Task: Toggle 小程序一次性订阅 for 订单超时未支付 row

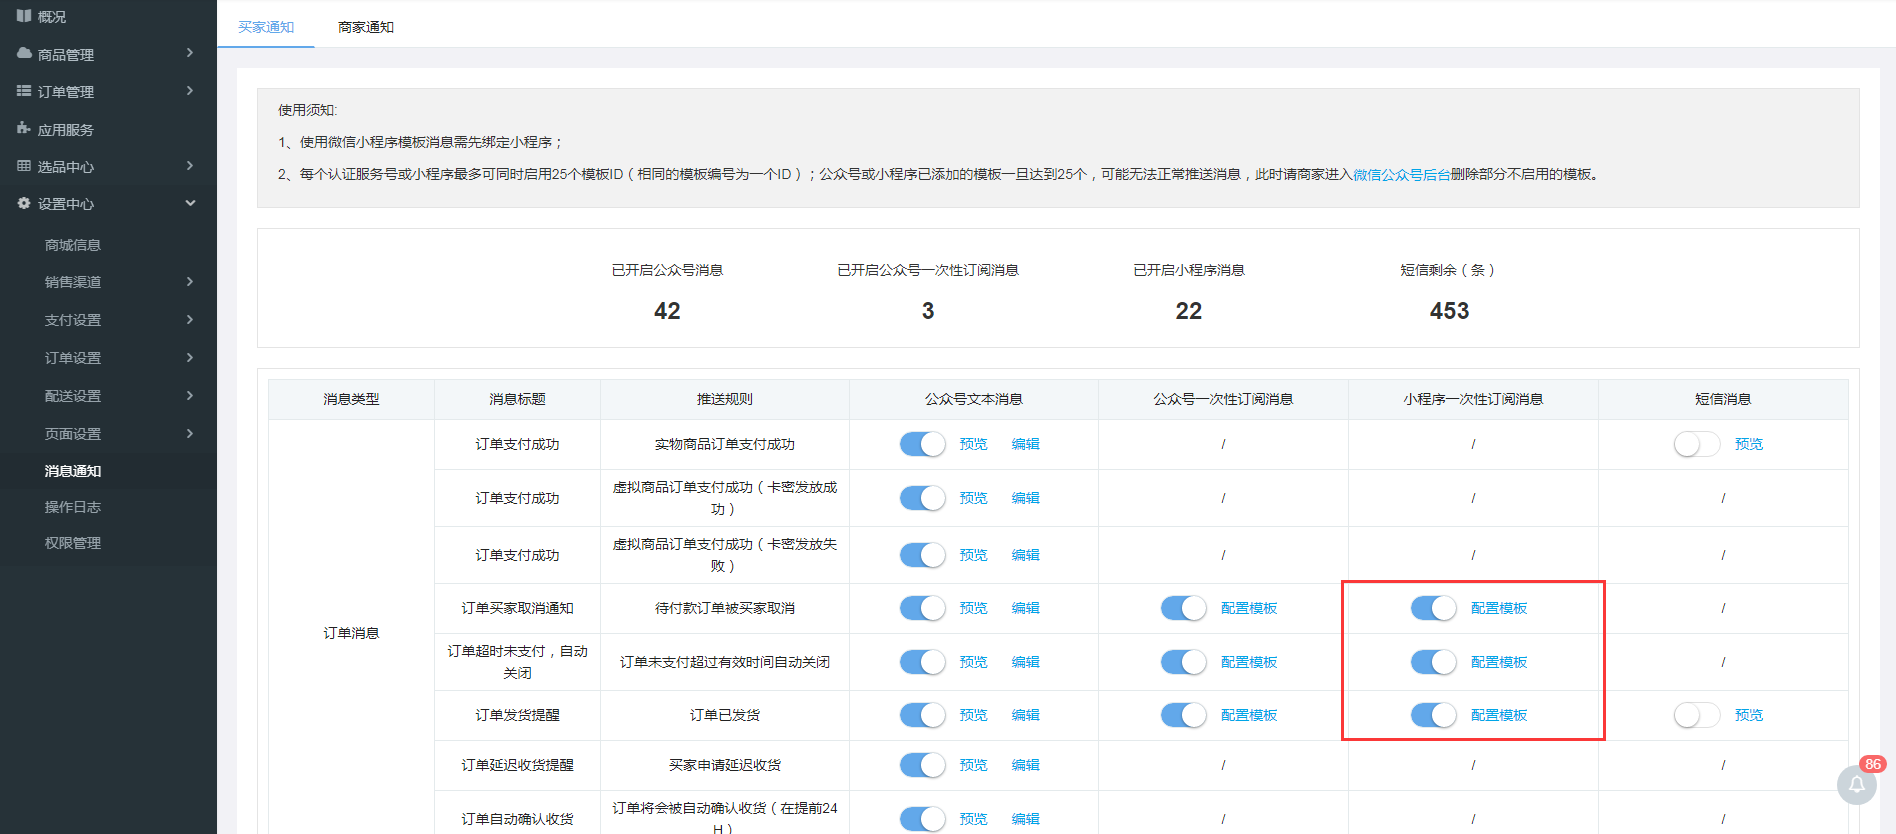Action: 1434,662
